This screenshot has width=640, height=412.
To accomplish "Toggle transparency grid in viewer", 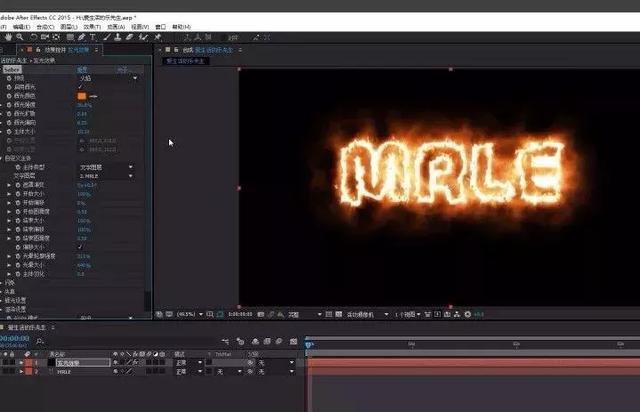I will tap(339, 314).
